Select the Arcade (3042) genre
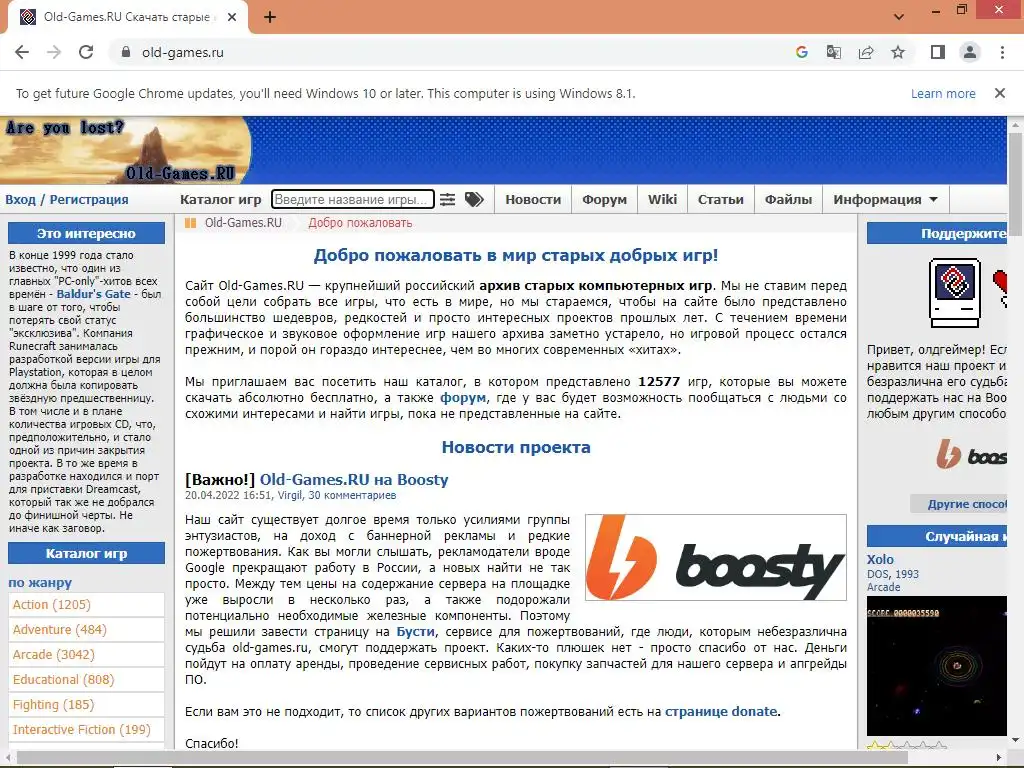This screenshot has height=768, width=1024. pyautogui.click(x=86, y=654)
